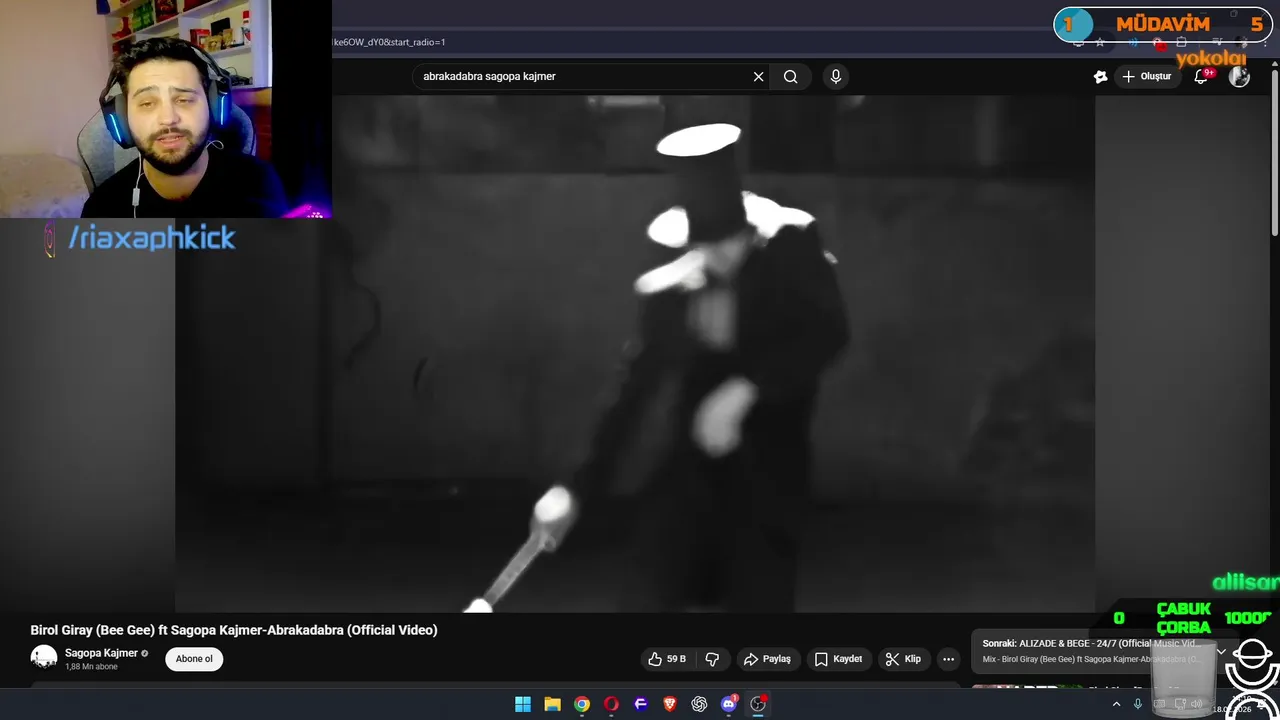Click the sparkle icon left of Oluştur

(x=1100, y=76)
